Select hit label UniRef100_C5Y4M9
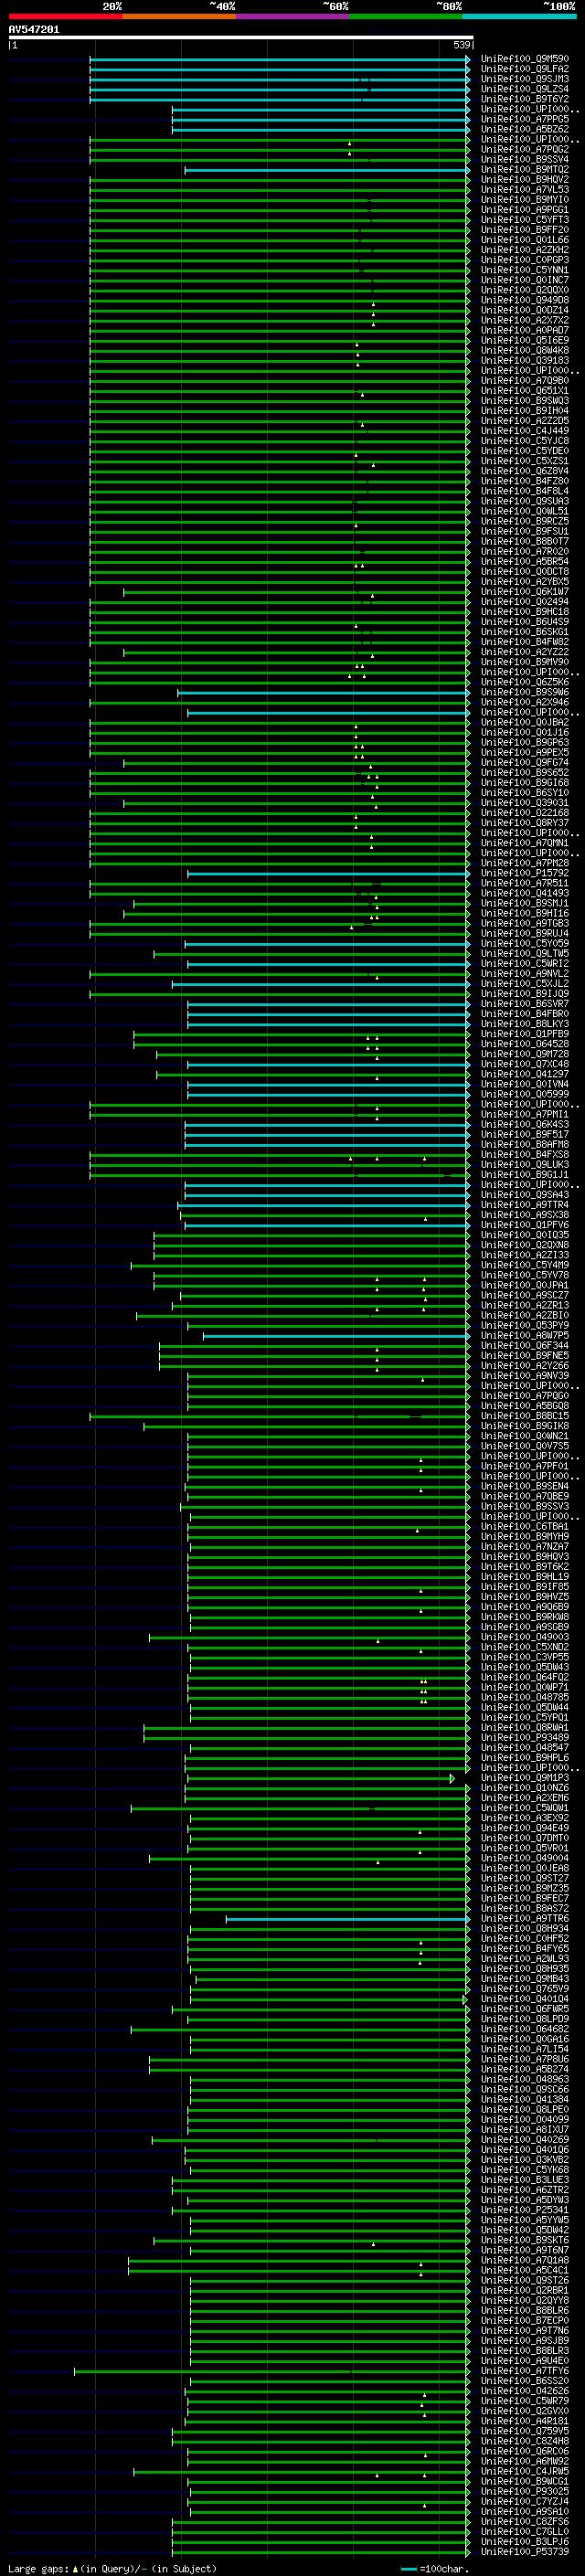The image size is (585, 2576). coord(525,1265)
